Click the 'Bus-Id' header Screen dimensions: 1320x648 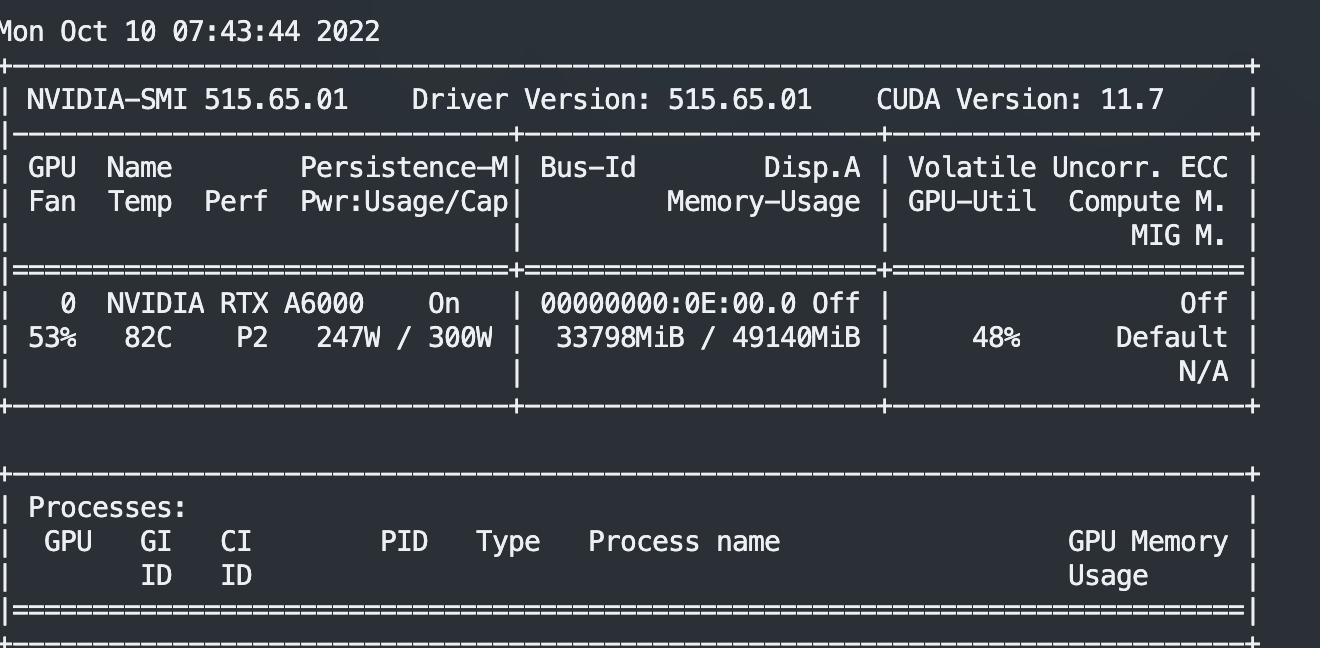588,167
